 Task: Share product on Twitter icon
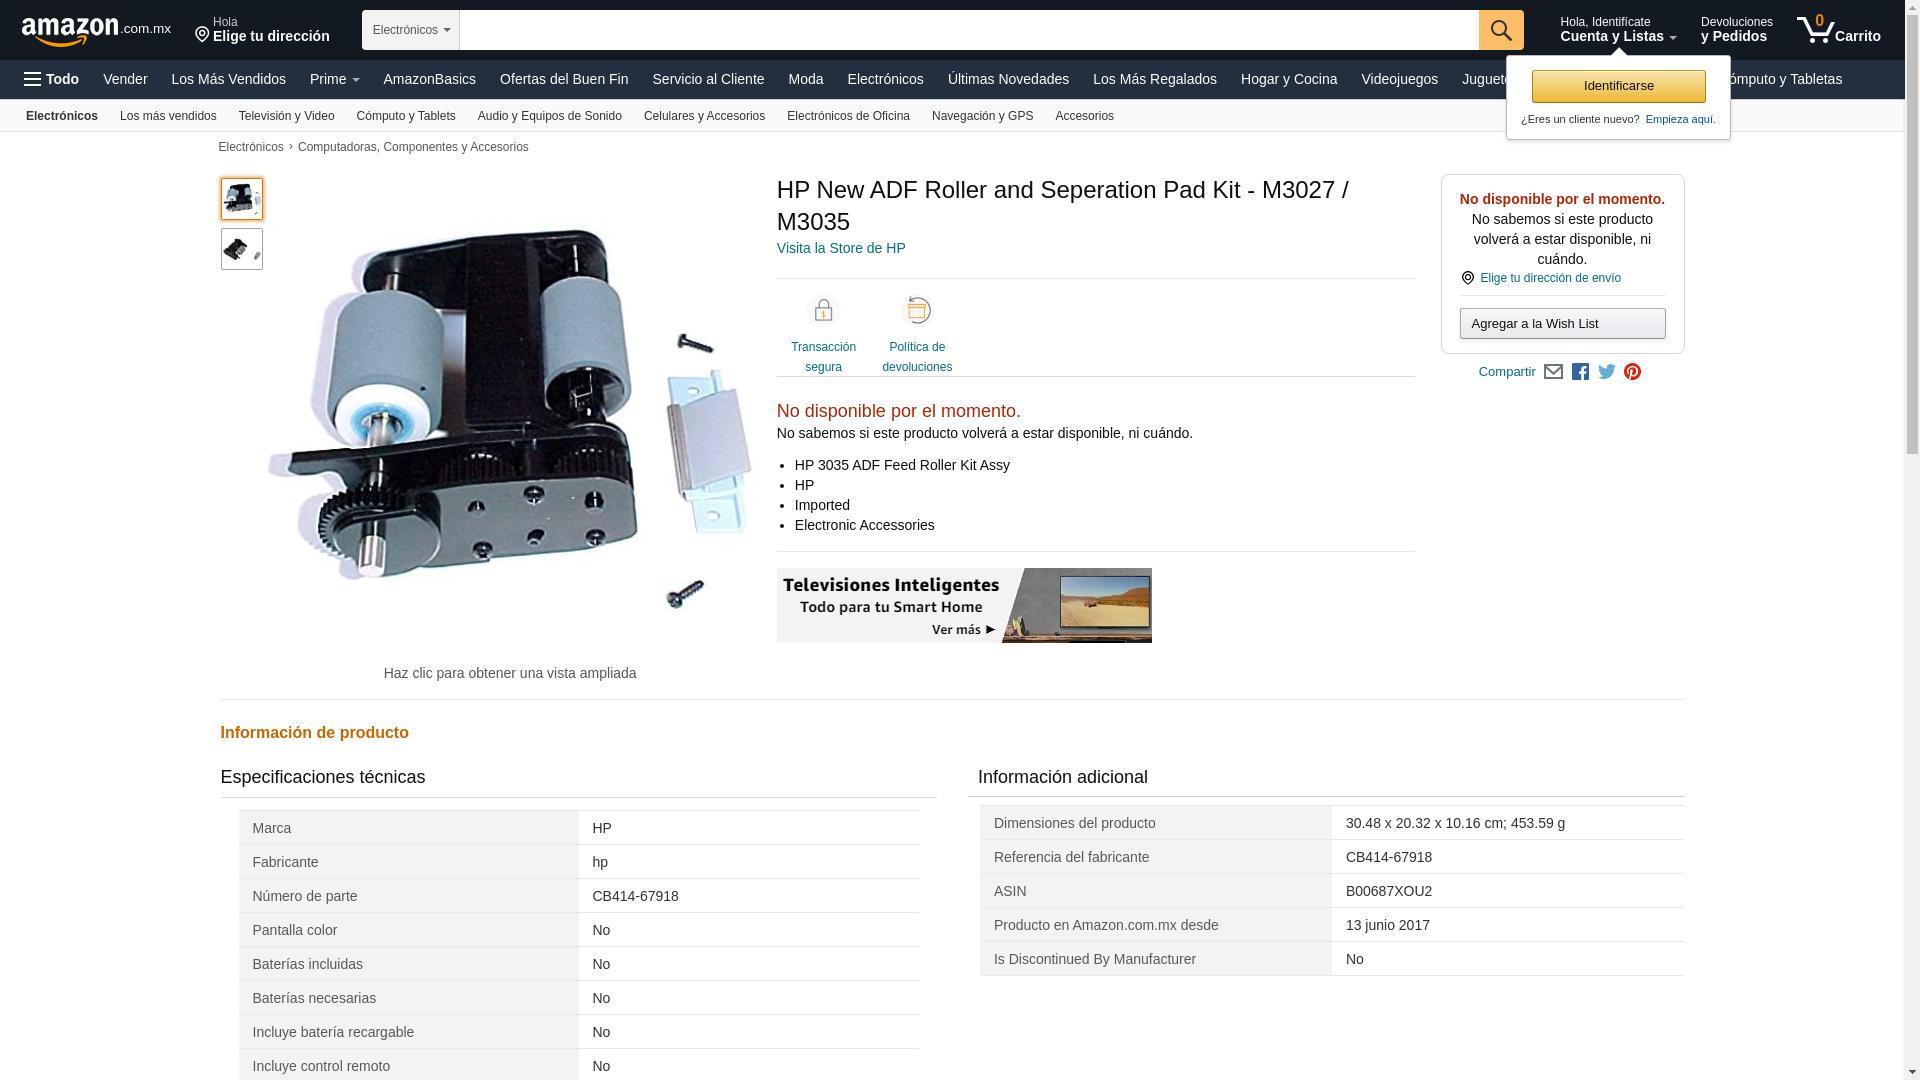pos(1607,372)
